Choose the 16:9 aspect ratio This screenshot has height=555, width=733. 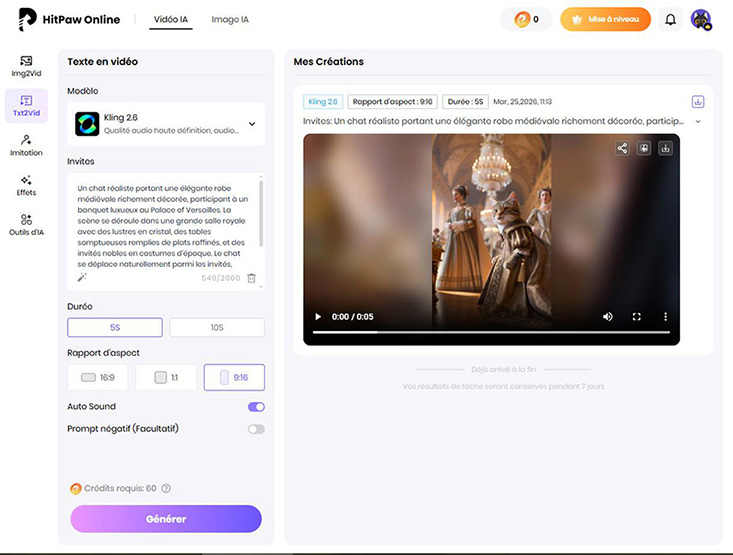coord(98,377)
